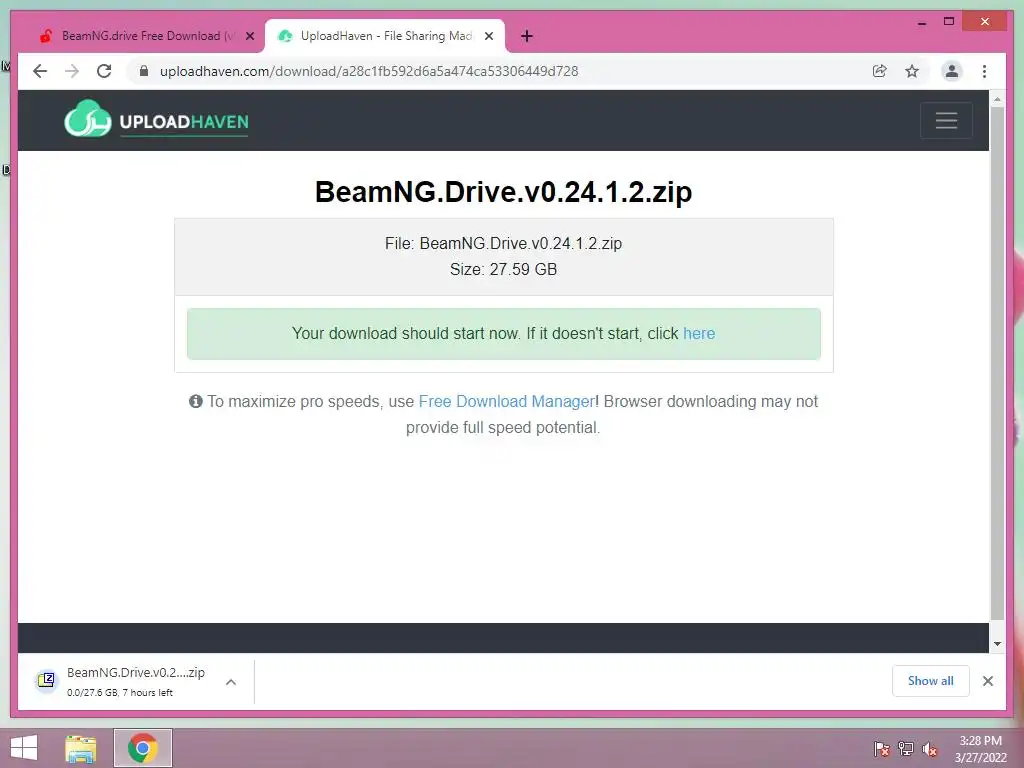
Task: Open the network tray icon
Action: [x=906, y=749]
